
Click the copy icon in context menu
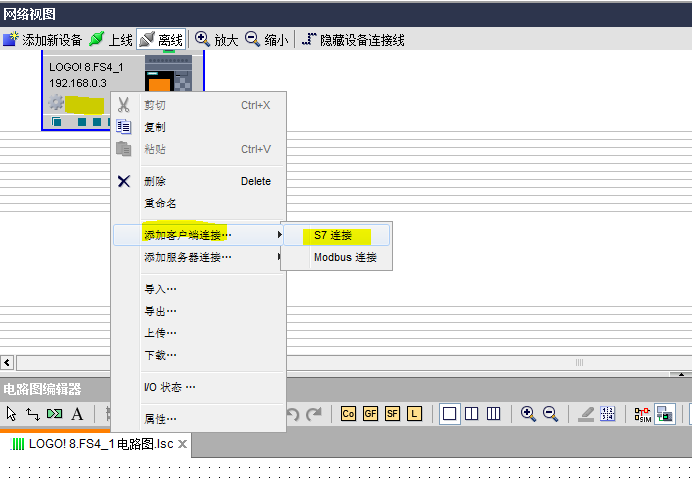click(124, 127)
